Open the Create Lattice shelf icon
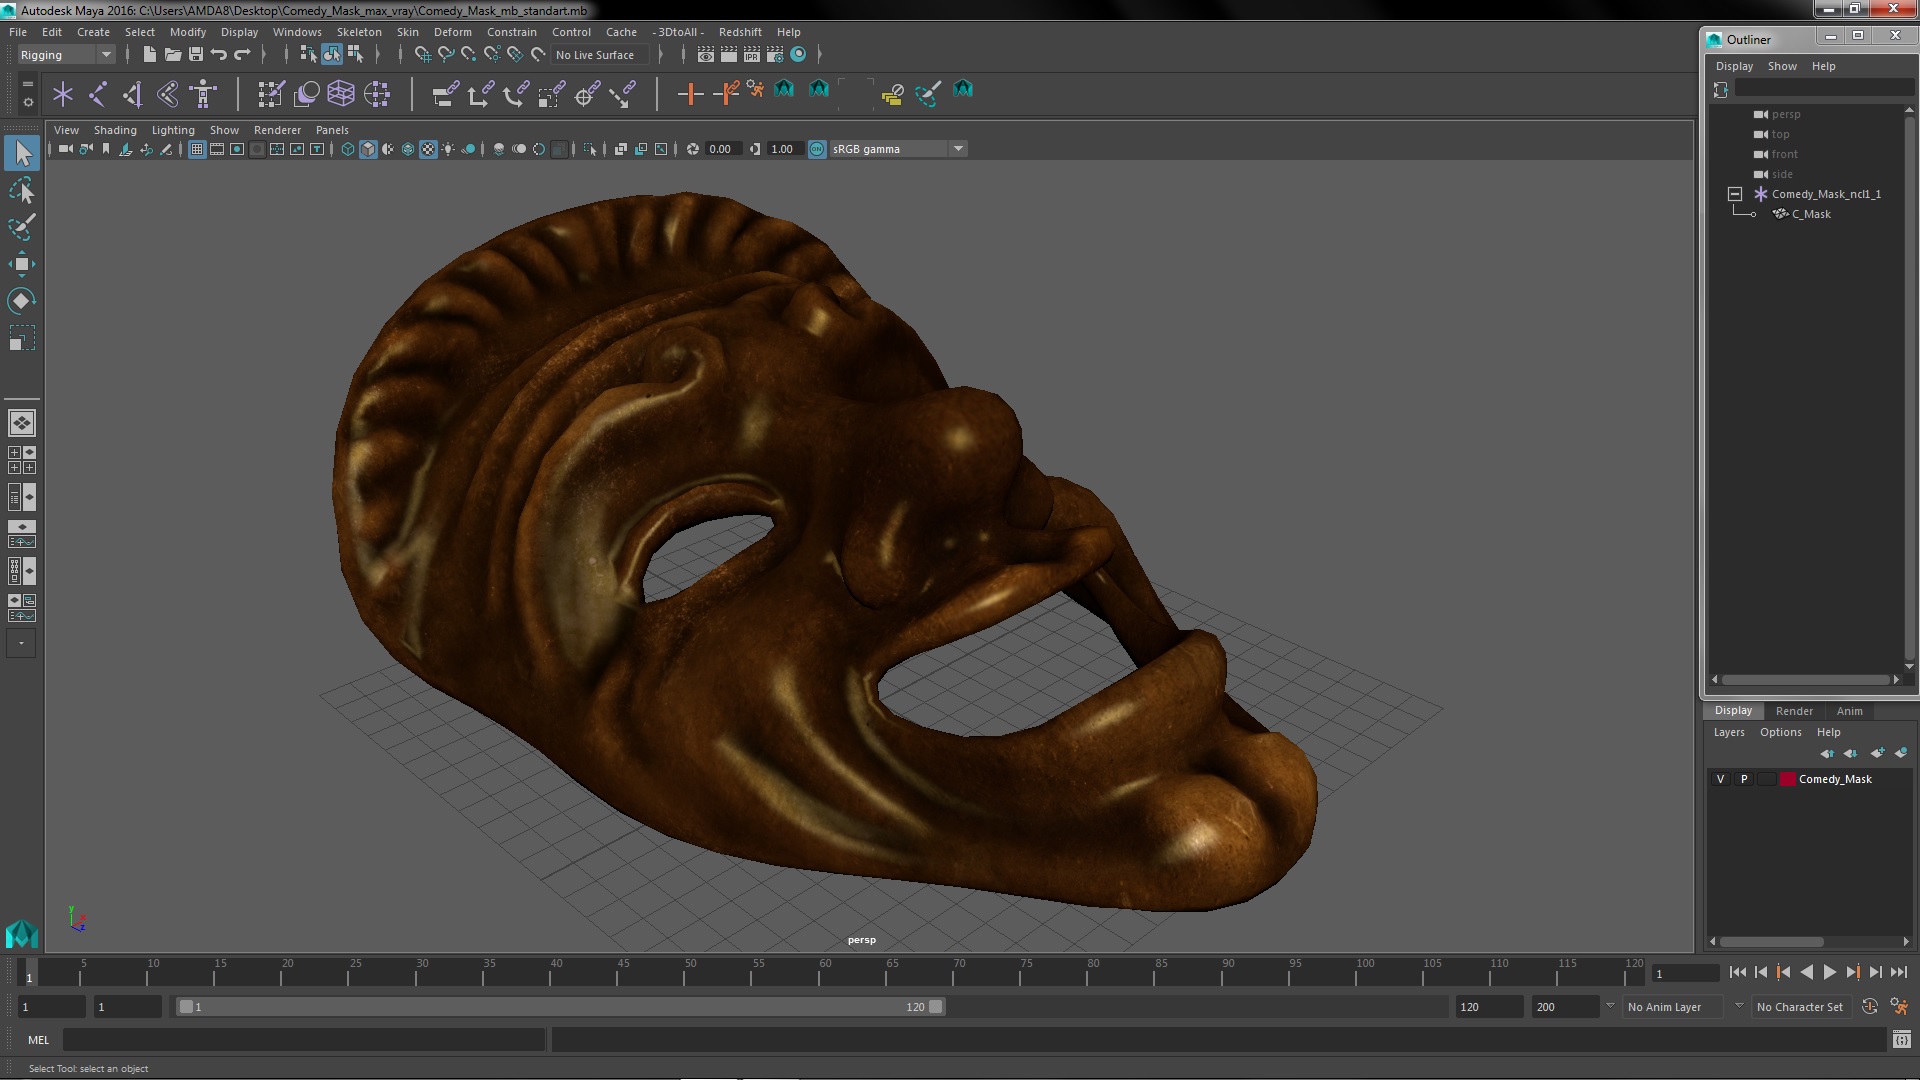 341,94
